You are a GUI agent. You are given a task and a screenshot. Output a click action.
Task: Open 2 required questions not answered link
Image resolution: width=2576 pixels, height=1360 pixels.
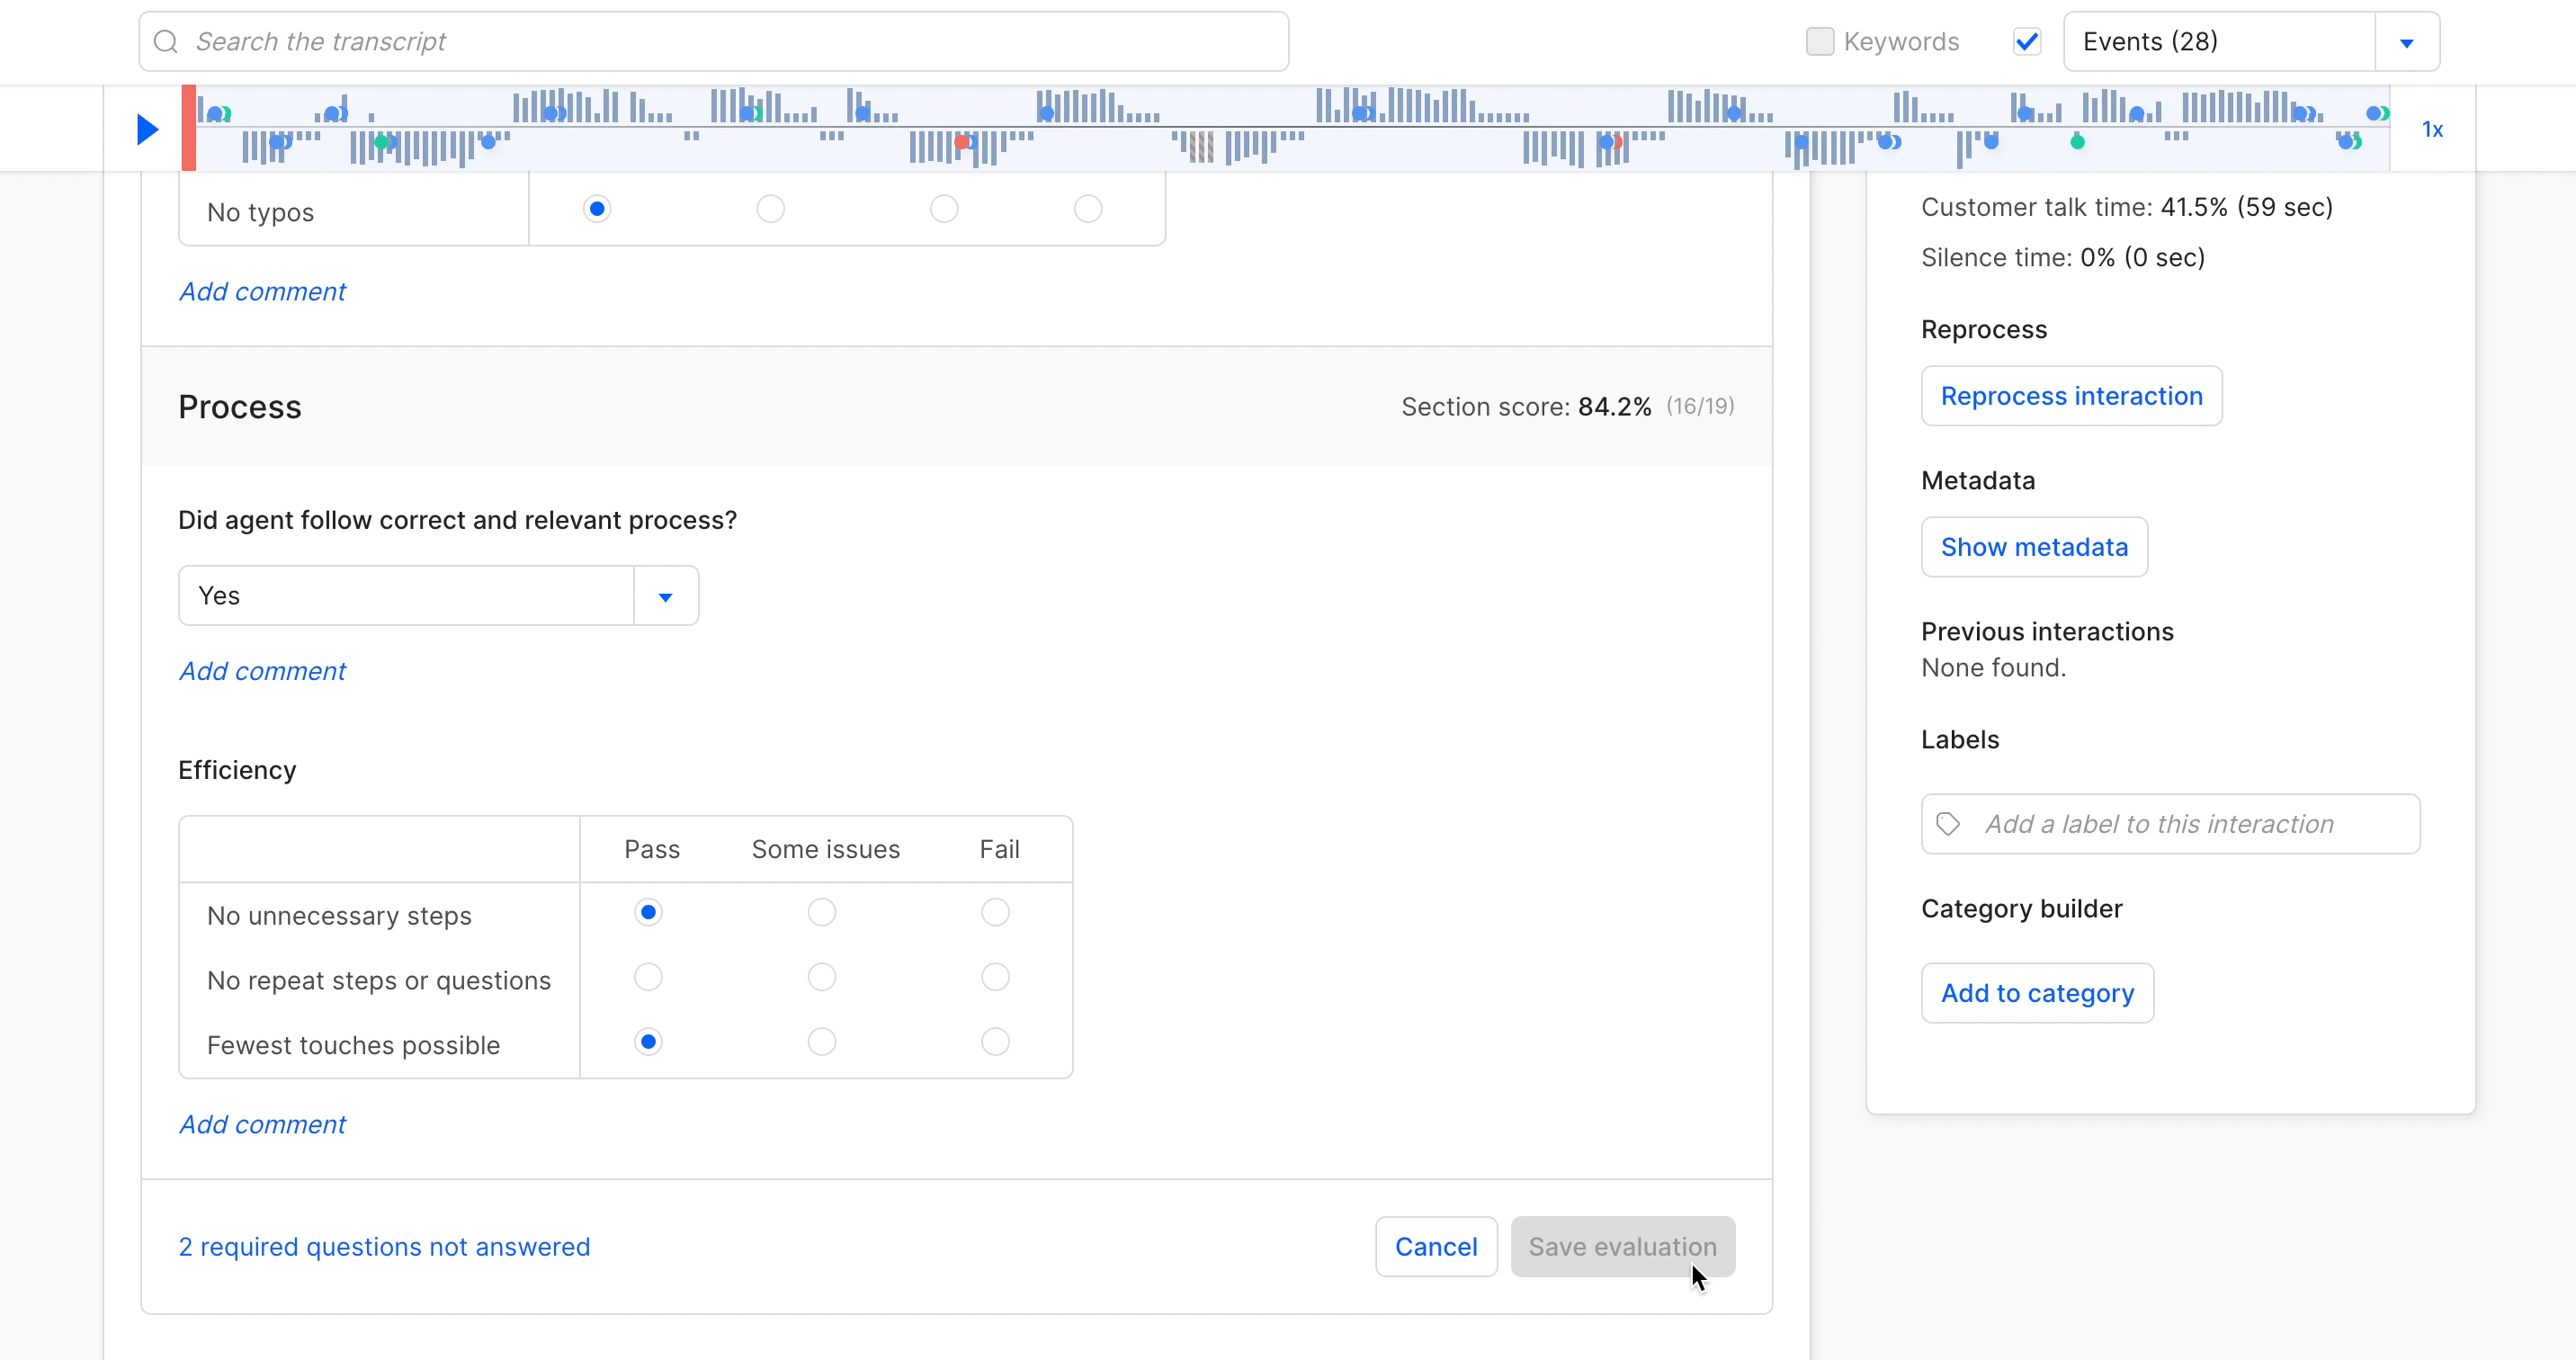384,1247
